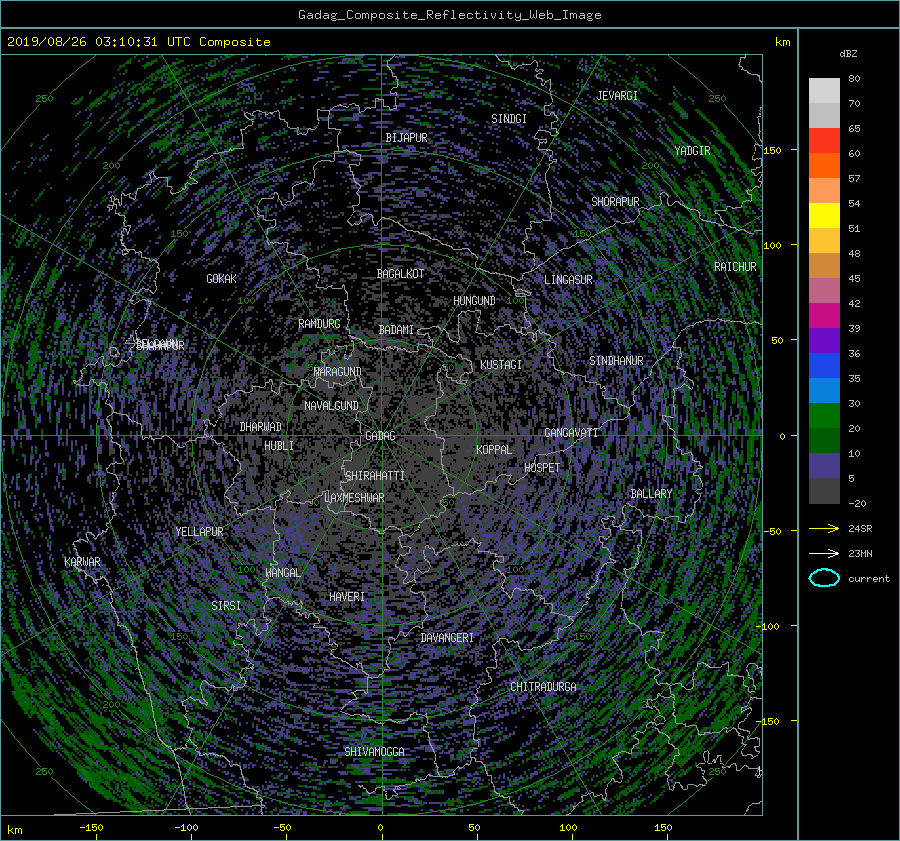This screenshot has height=841, width=900.
Task: Click the 150 tick on right axis
Action: coord(773,150)
